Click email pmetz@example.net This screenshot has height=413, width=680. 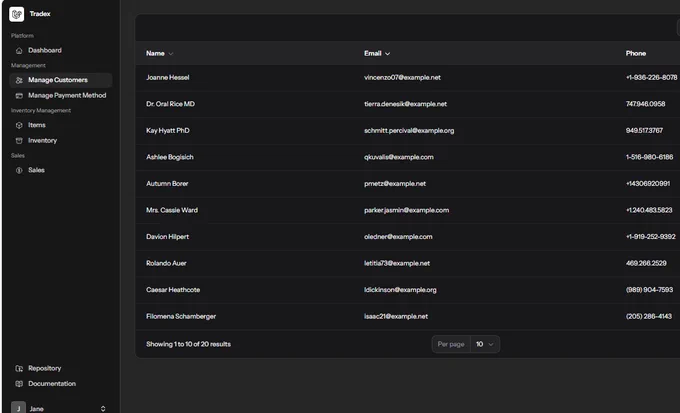tap(395, 184)
